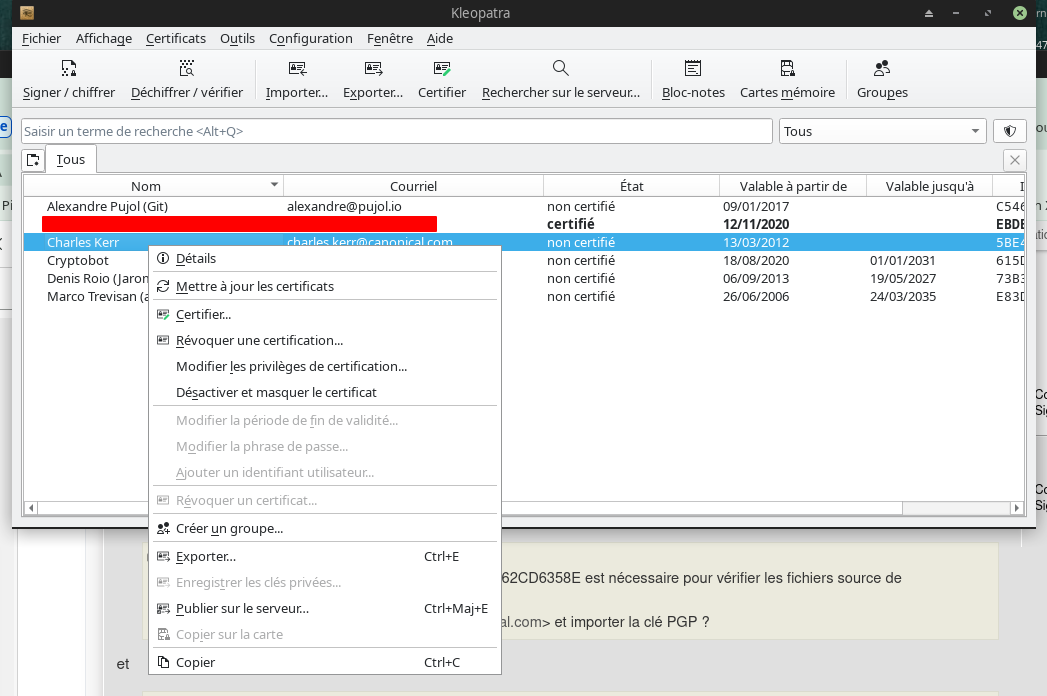
Task: Select the Alexandre Pujol (Git) row
Action: coord(524,206)
